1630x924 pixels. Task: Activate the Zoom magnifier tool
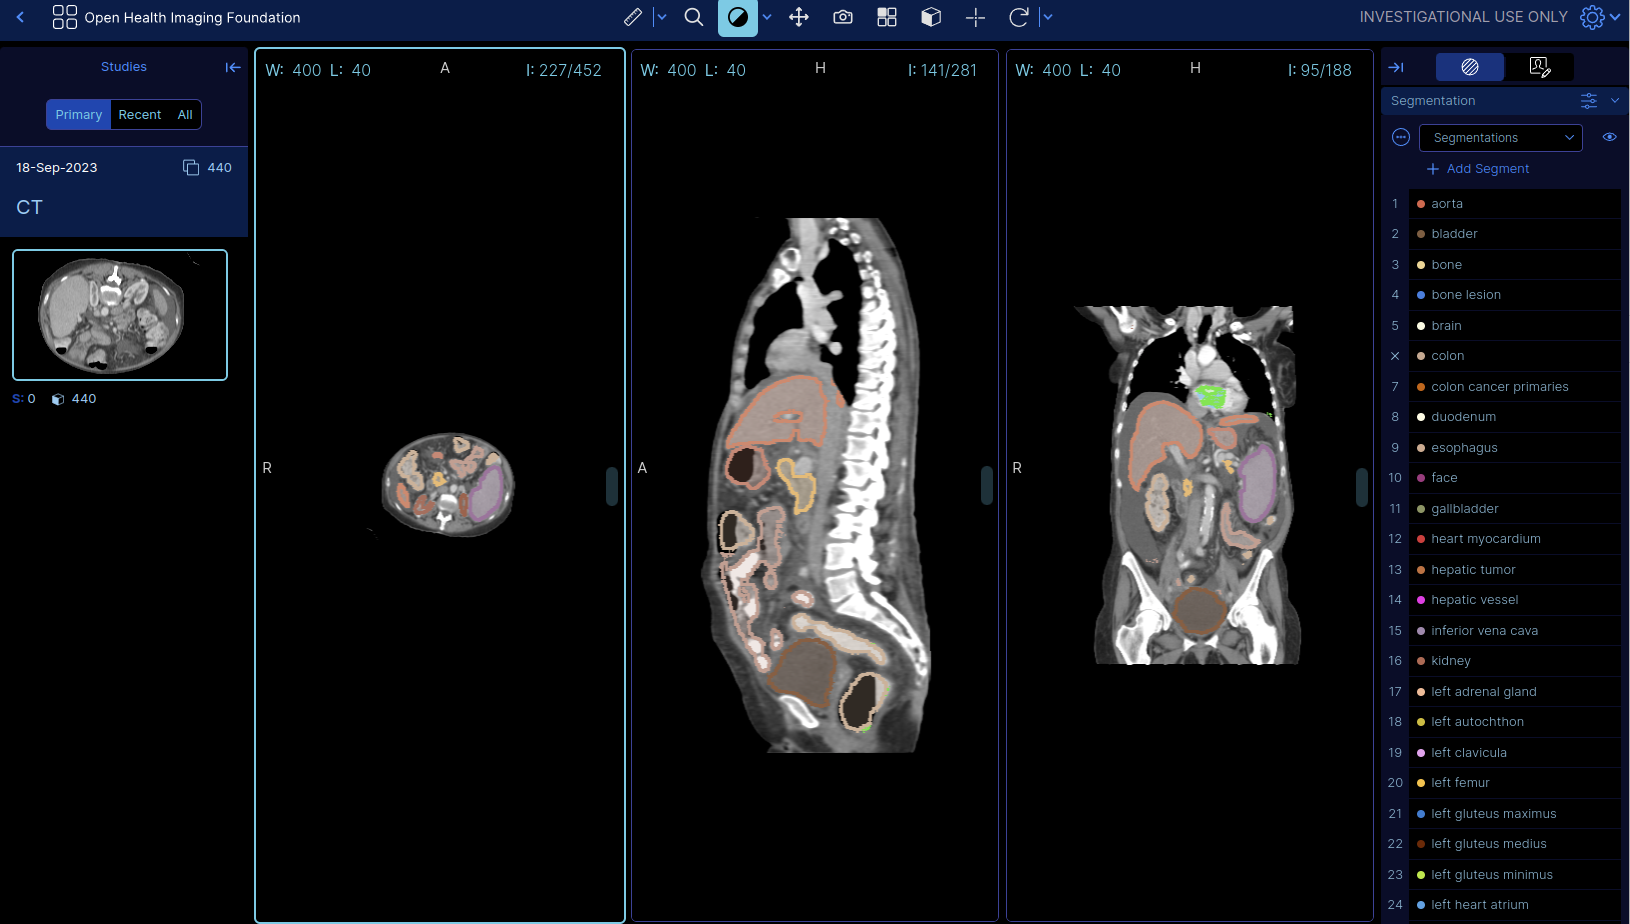pos(694,17)
